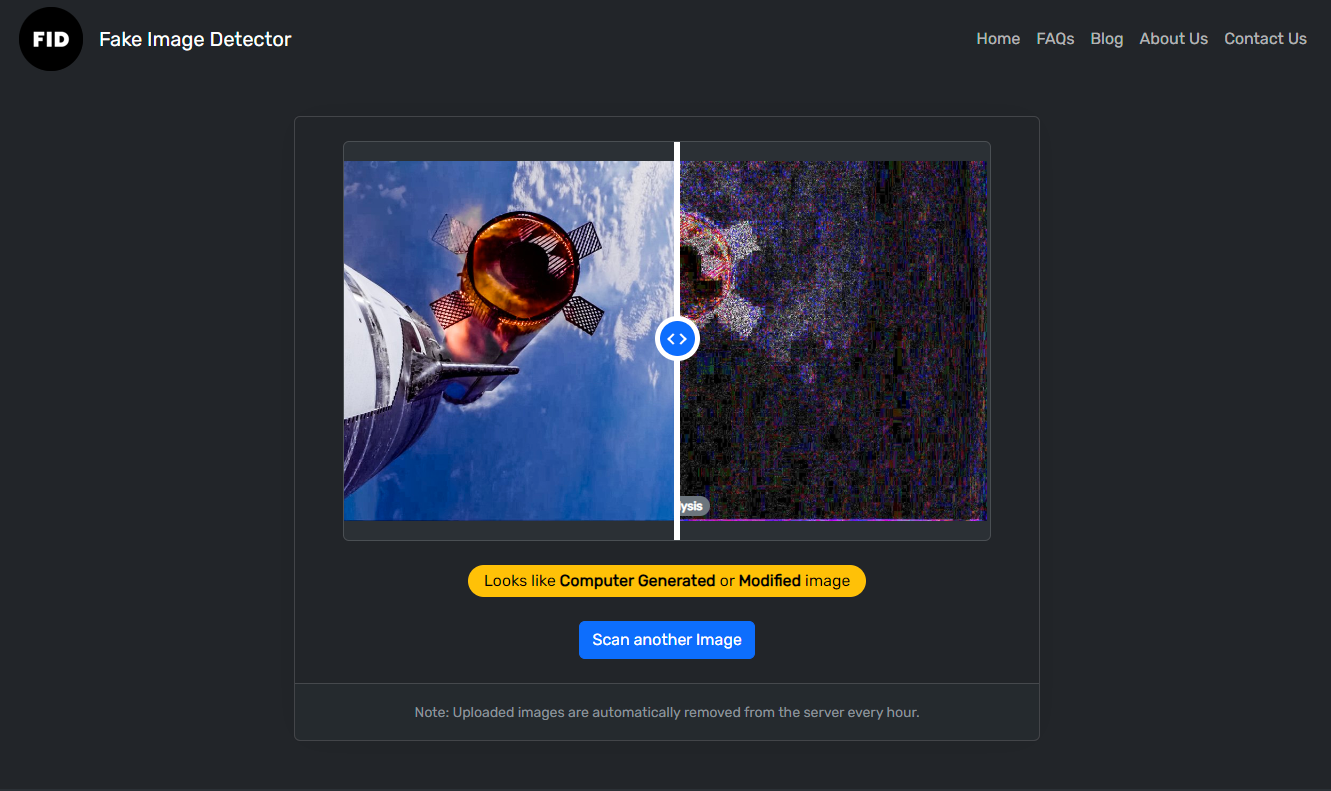Click the note about uploaded images removal
The width and height of the screenshot is (1331, 791).
pos(667,713)
